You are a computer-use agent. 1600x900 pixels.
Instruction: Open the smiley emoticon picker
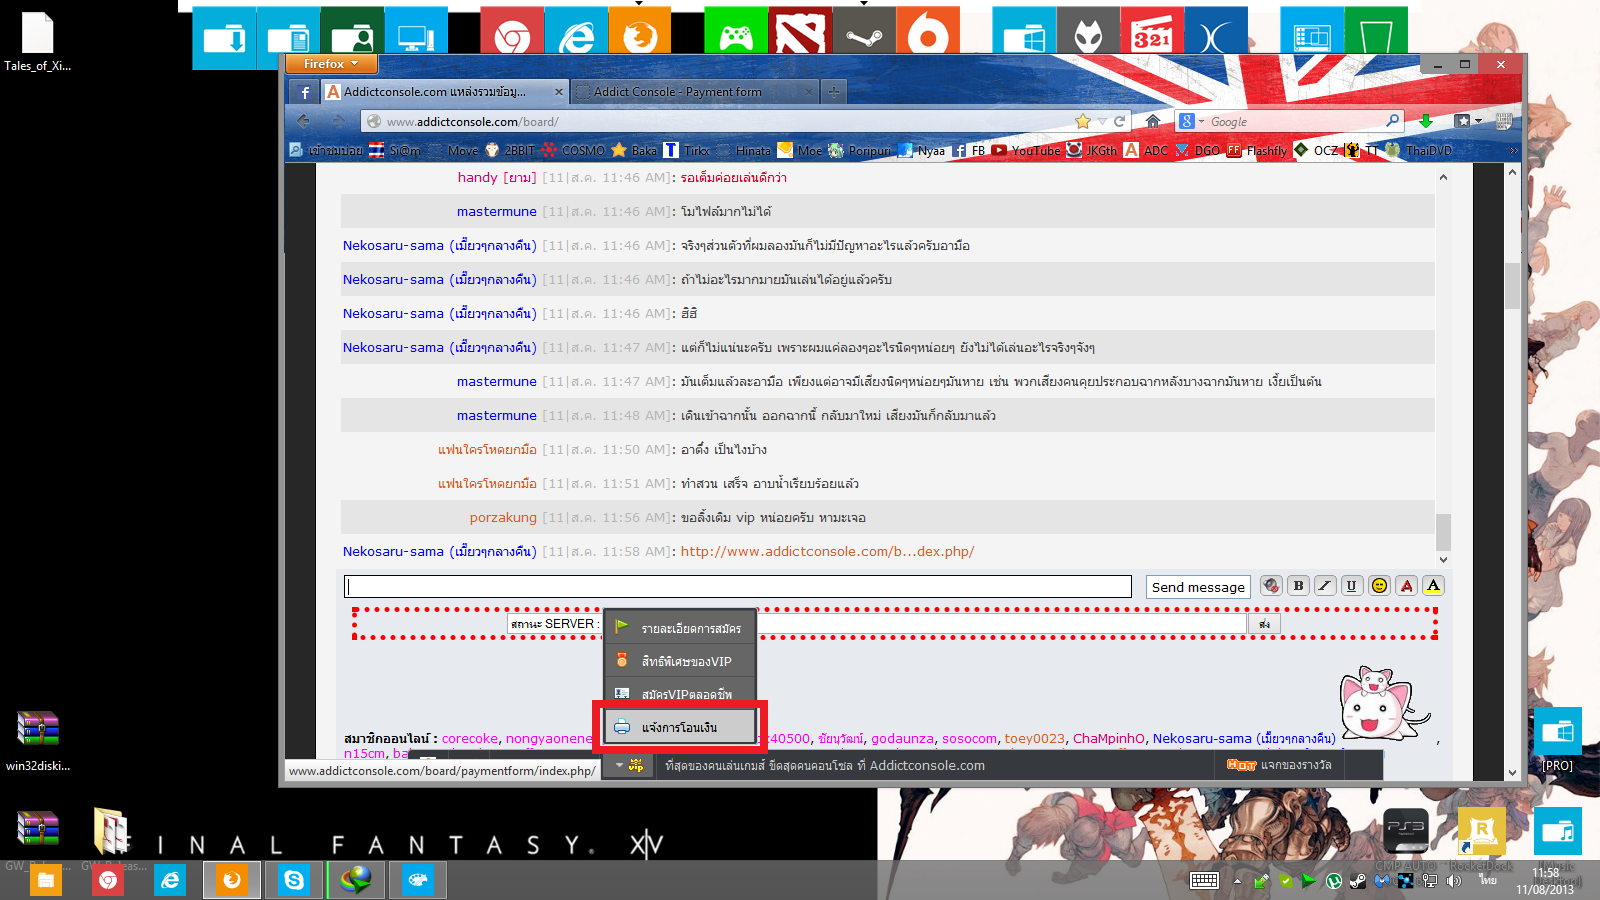1379,586
